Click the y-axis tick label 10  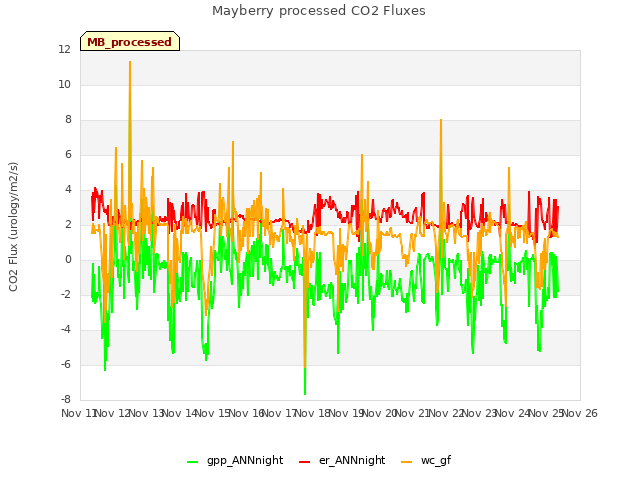(x=64, y=84)
